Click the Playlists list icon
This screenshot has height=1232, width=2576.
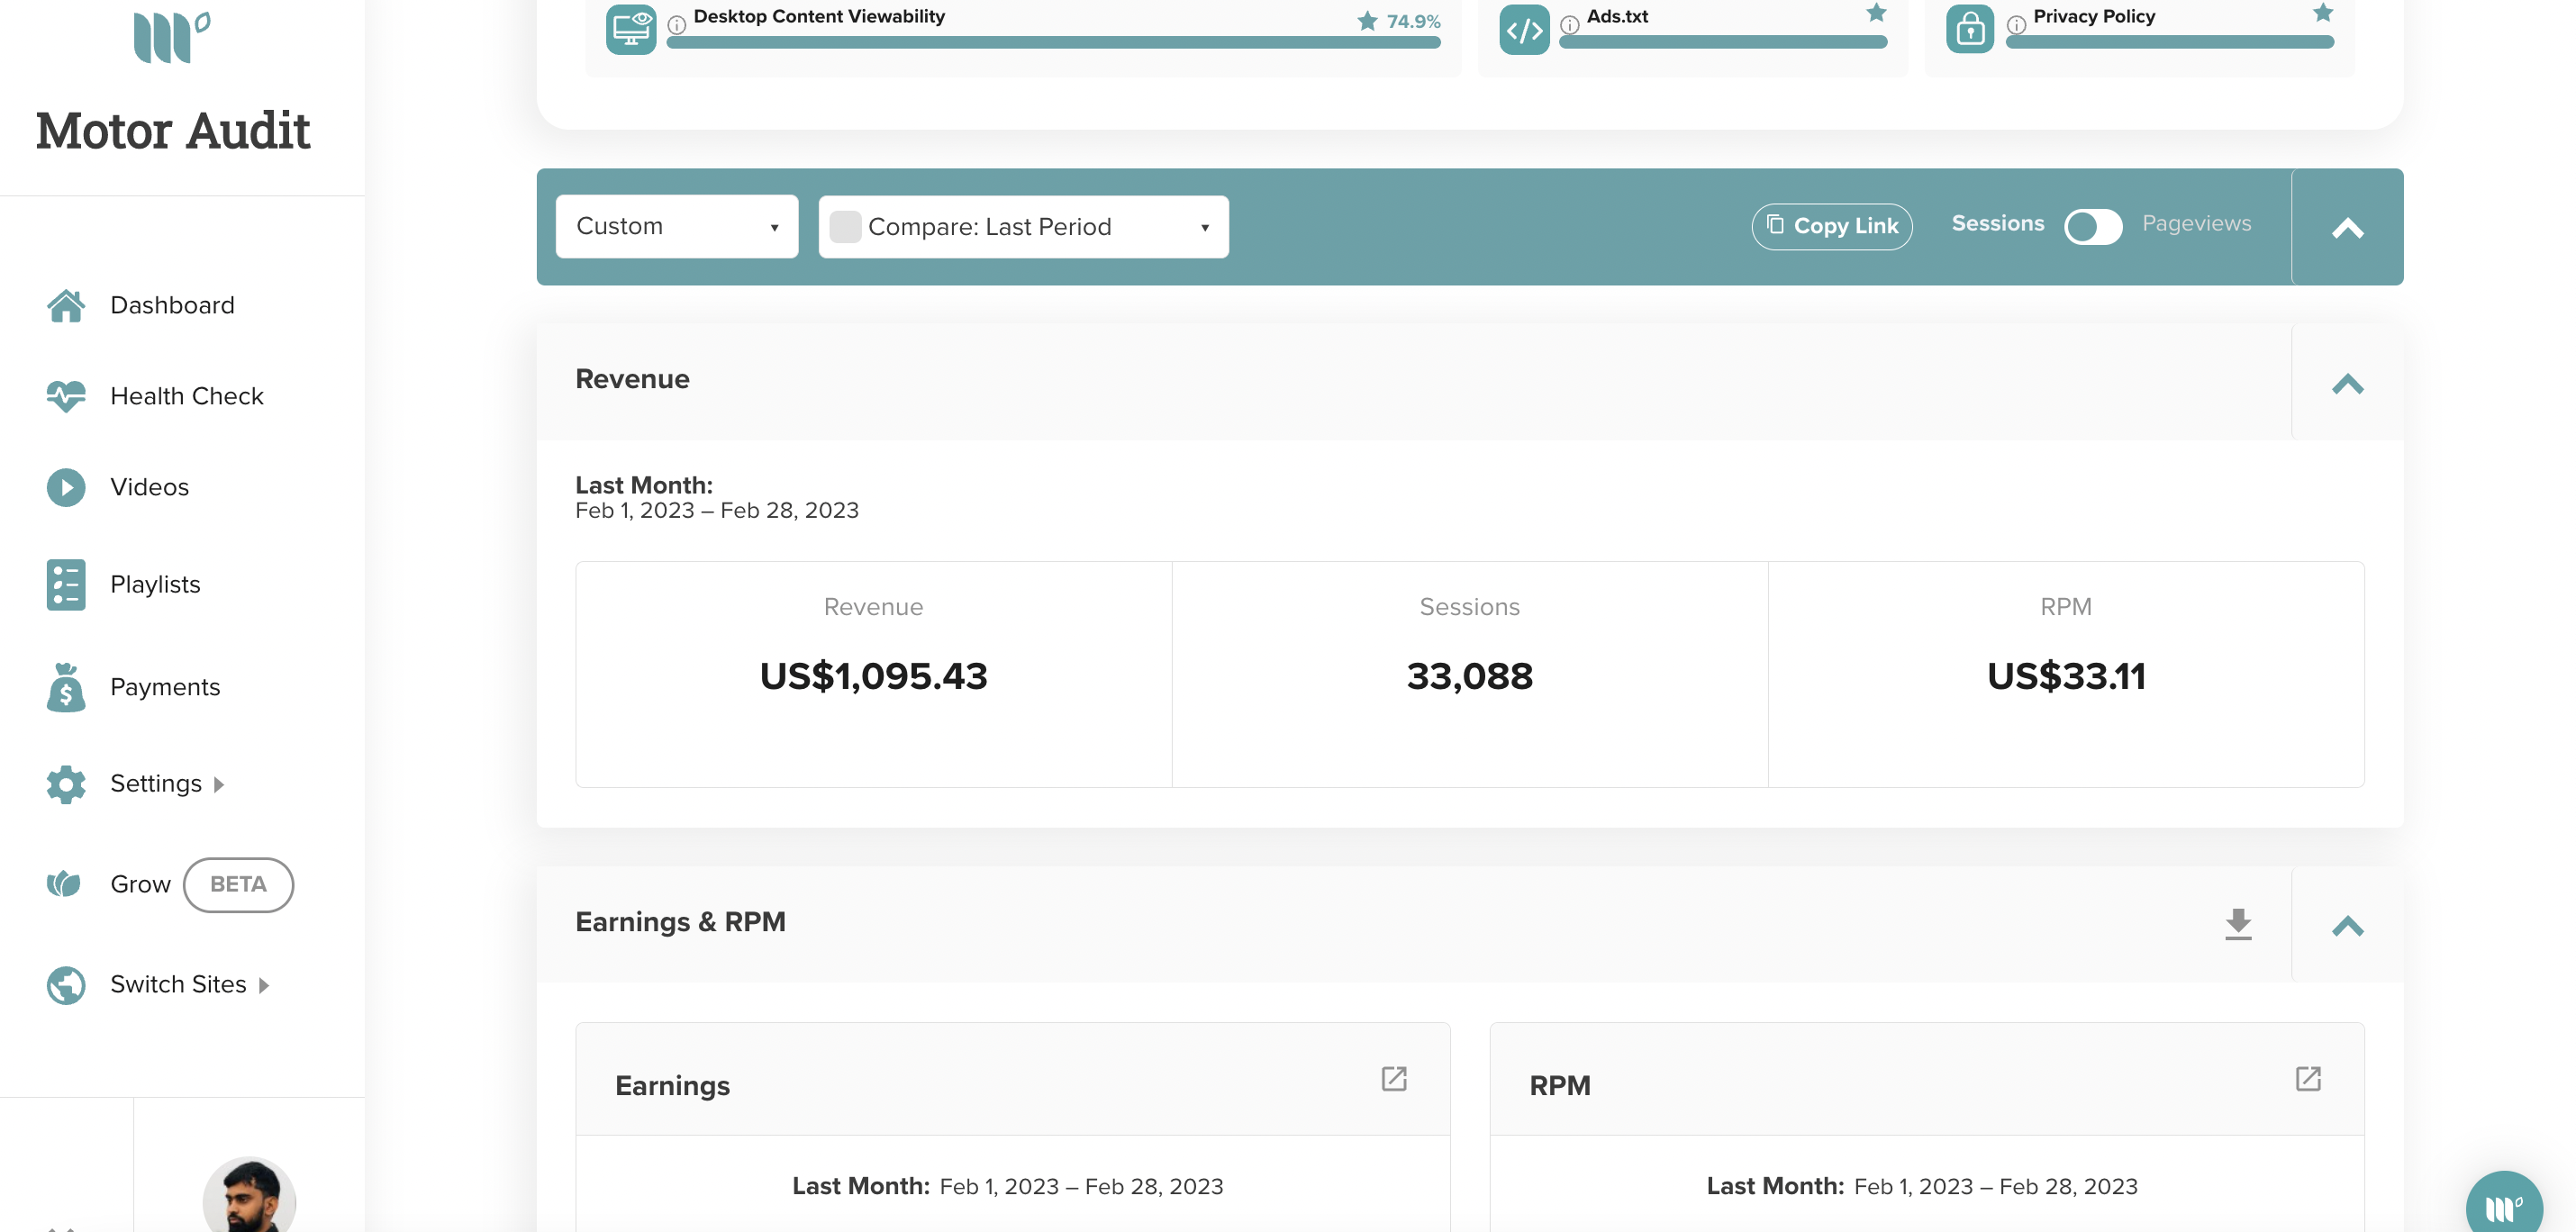pos(66,585)
